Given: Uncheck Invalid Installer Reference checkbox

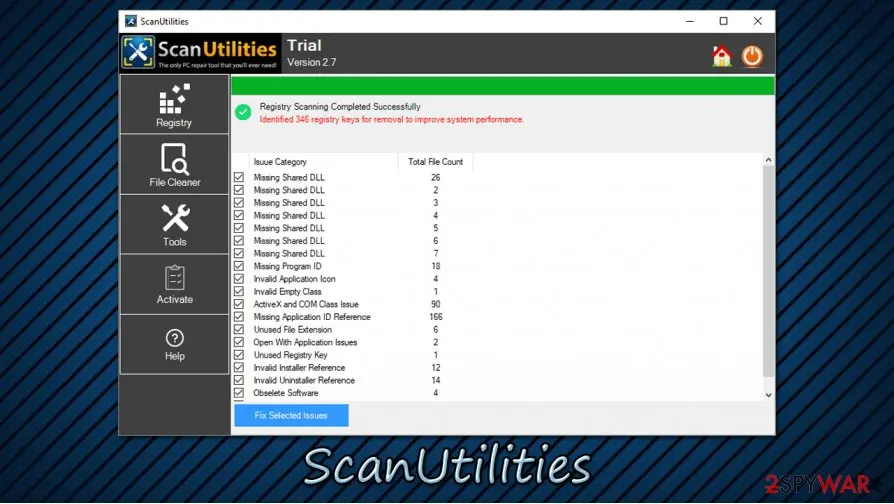Looking at the screenshot, I should tap(239, 368).
